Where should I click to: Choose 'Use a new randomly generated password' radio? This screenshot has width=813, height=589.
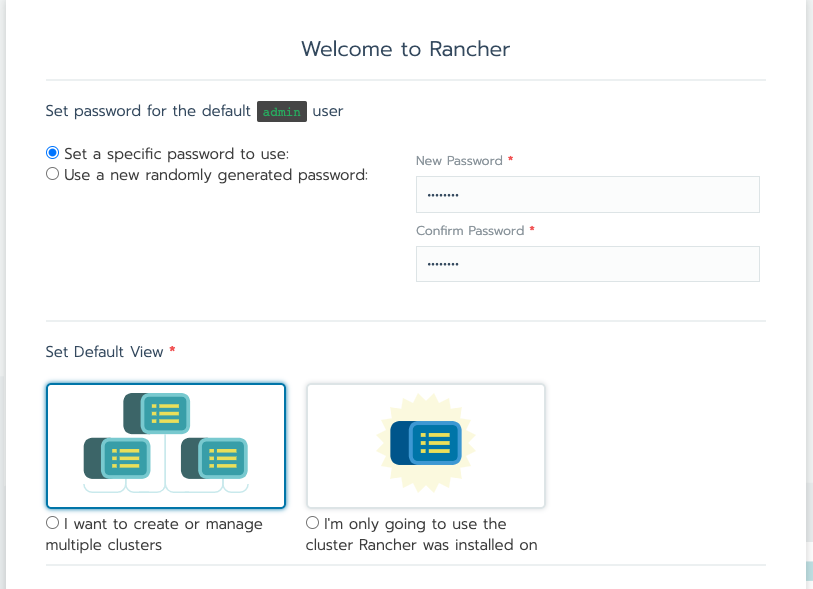52,174
